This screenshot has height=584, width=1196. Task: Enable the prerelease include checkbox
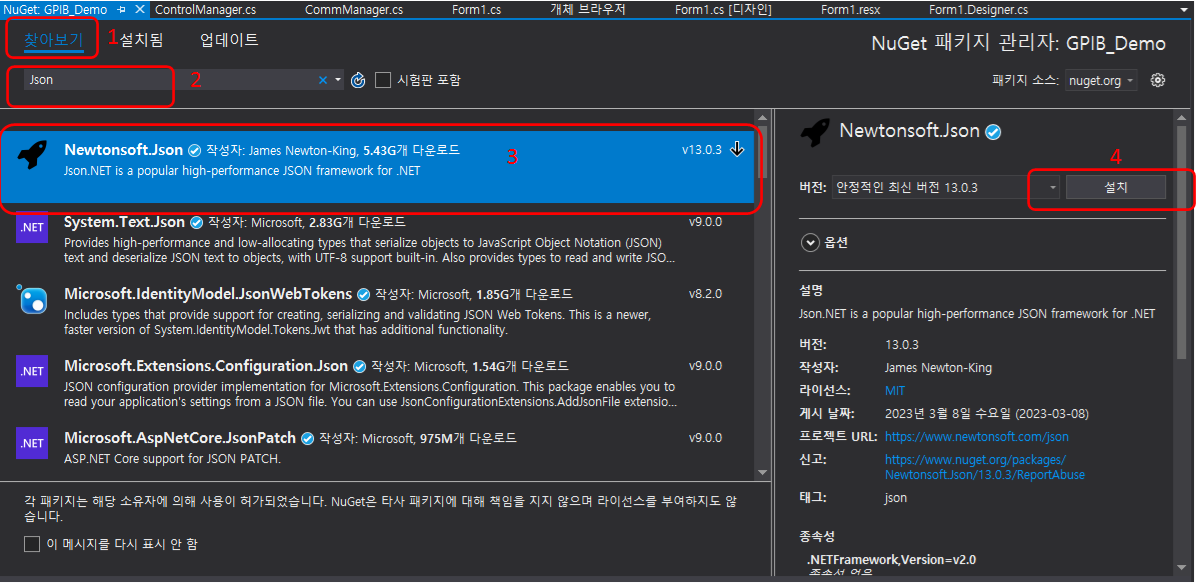pyautogui.click(x=383, y=80)
